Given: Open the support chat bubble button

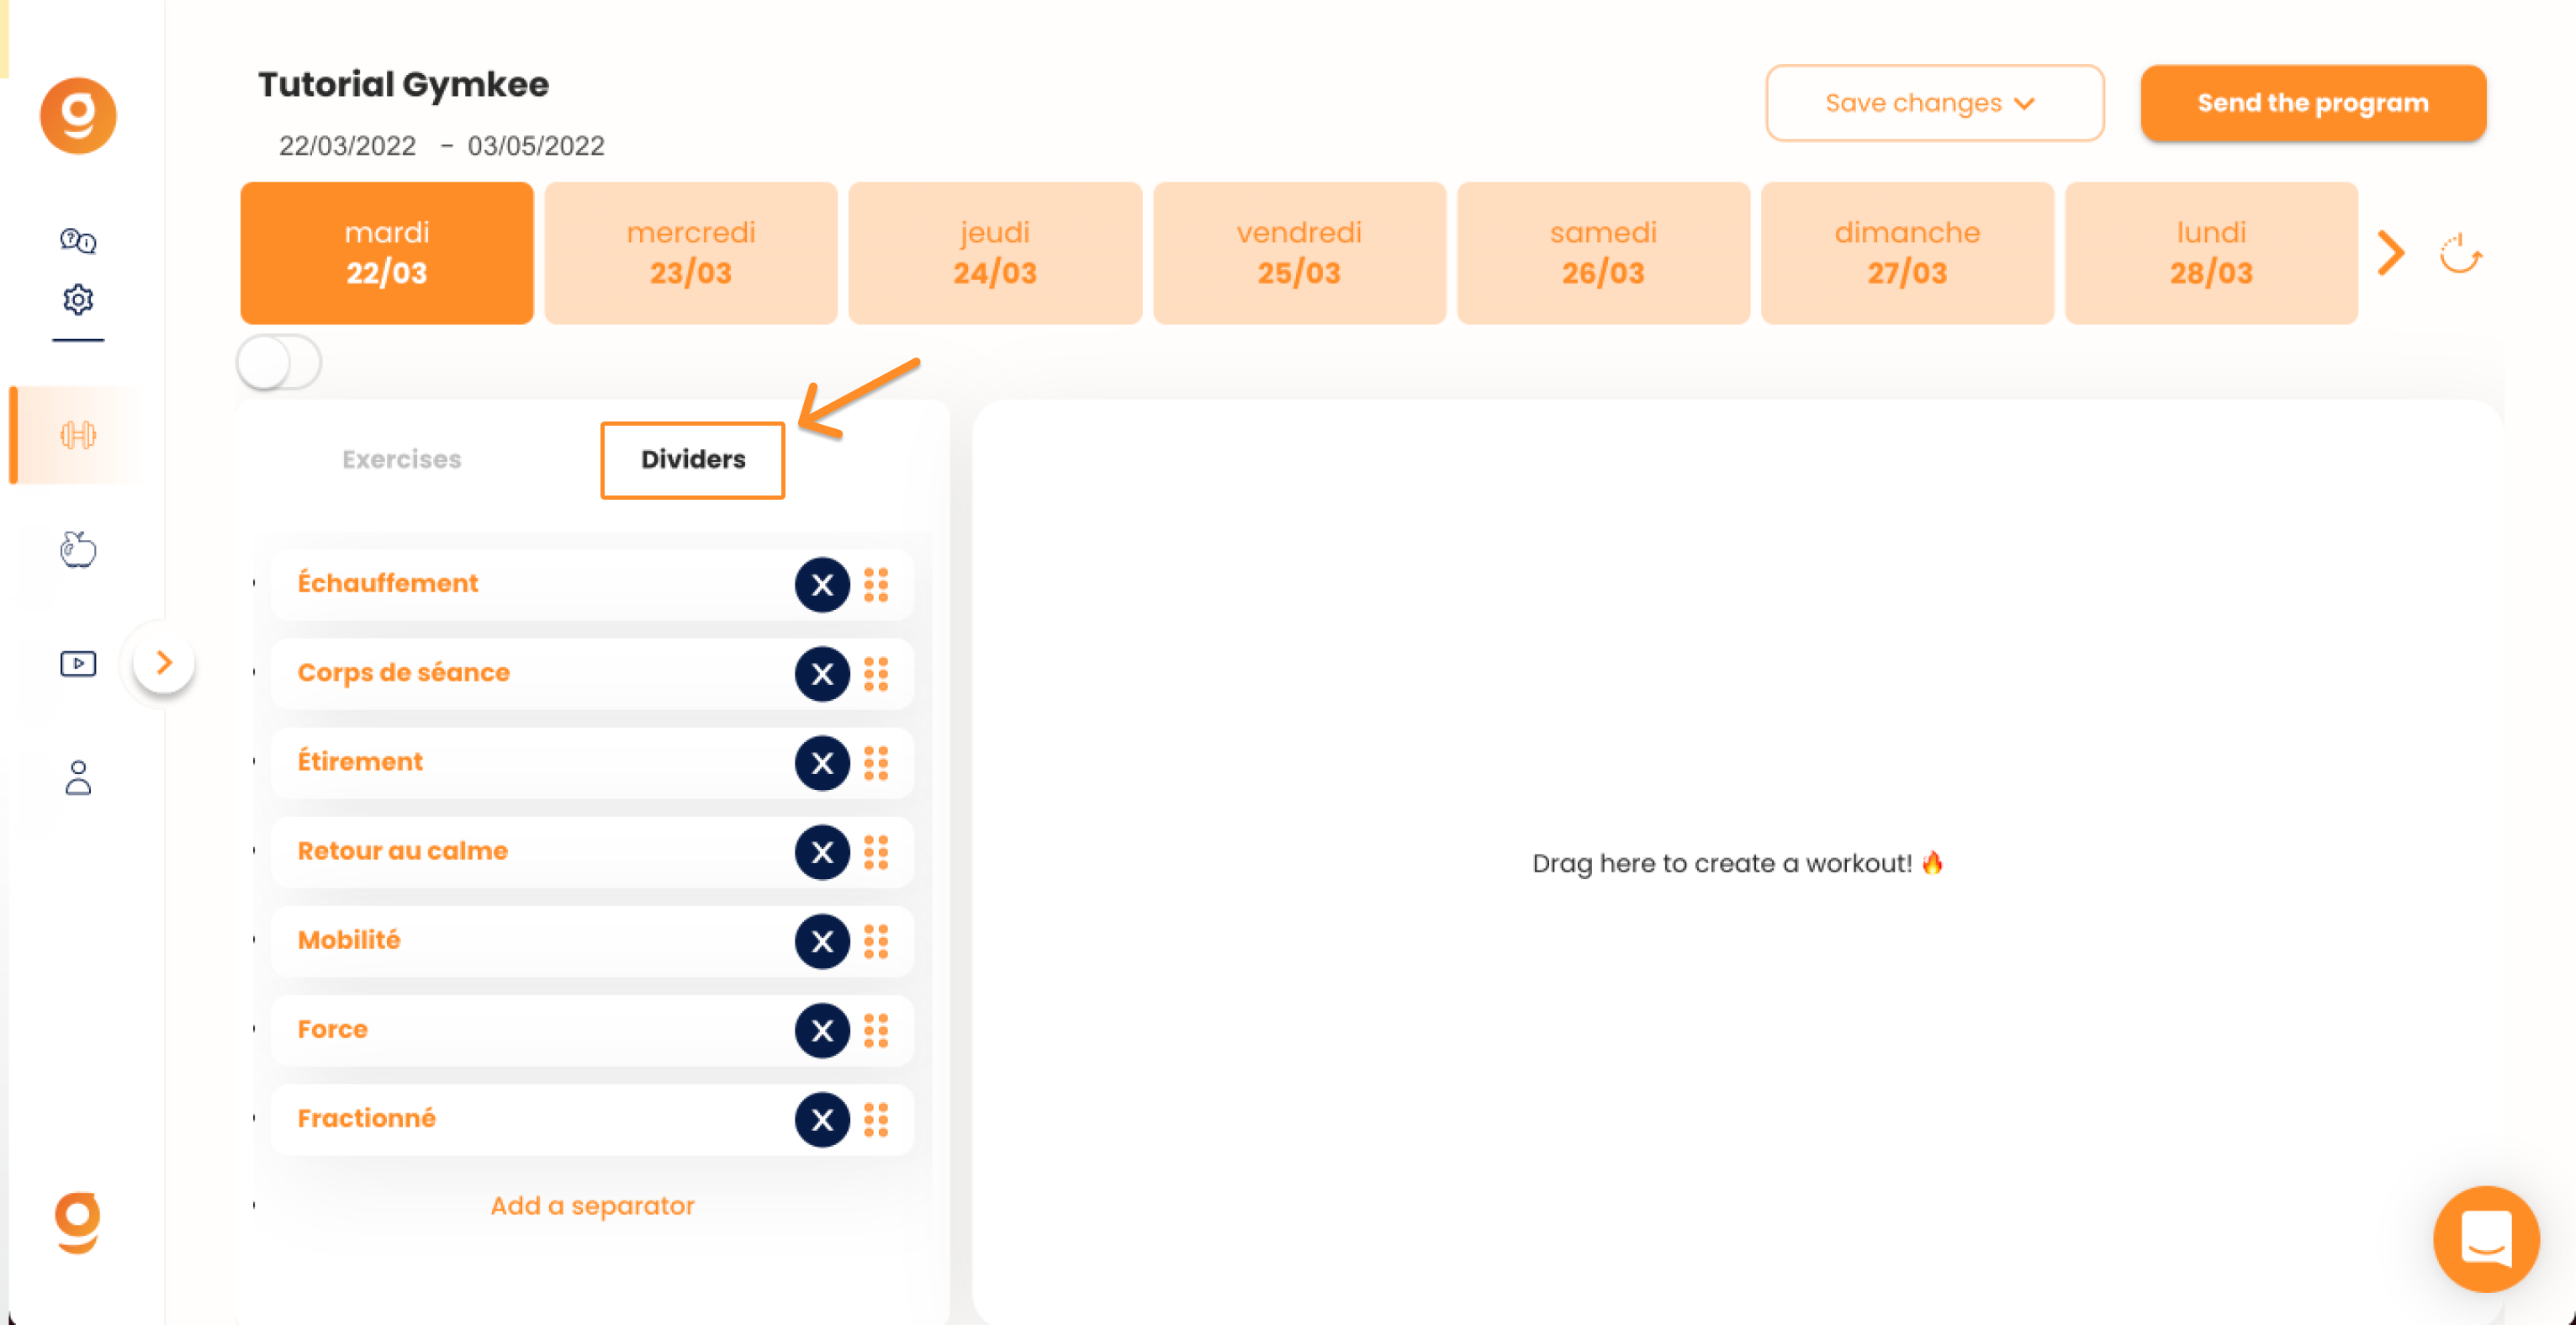Looking at the screenshot, I should (x=2486, y=1238).
